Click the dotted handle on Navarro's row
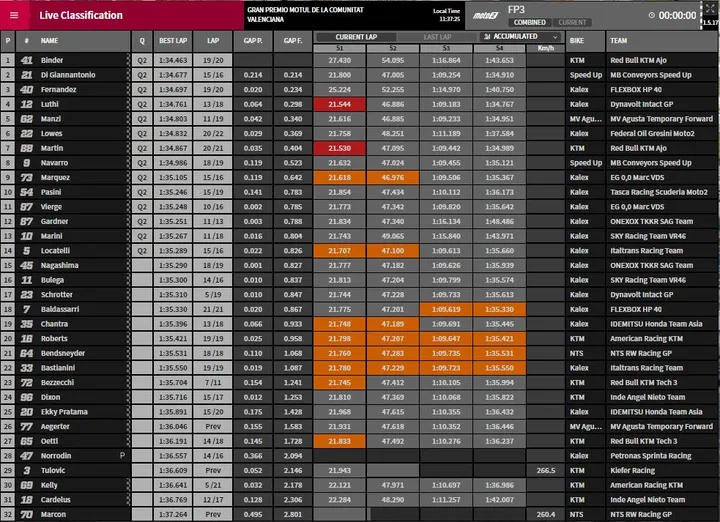Screen dimensions: 720x522 pos(128,163)
